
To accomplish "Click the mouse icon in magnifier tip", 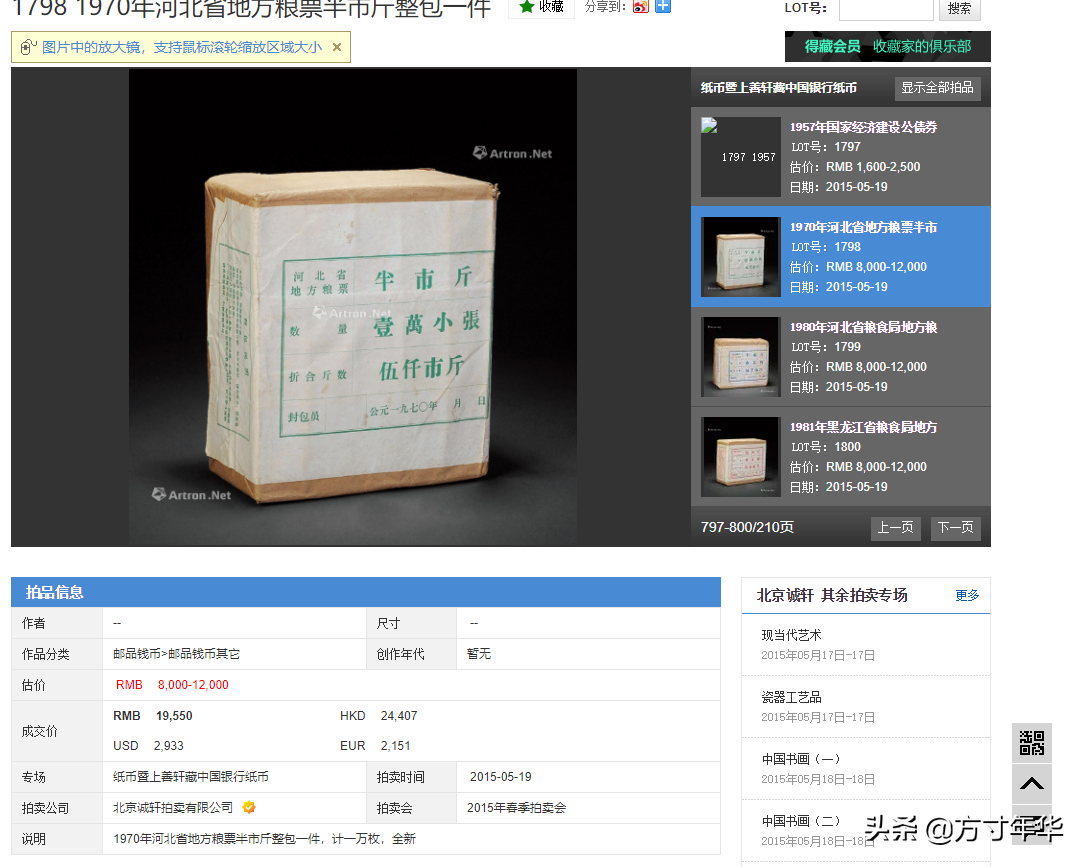I will click(28, 47).
